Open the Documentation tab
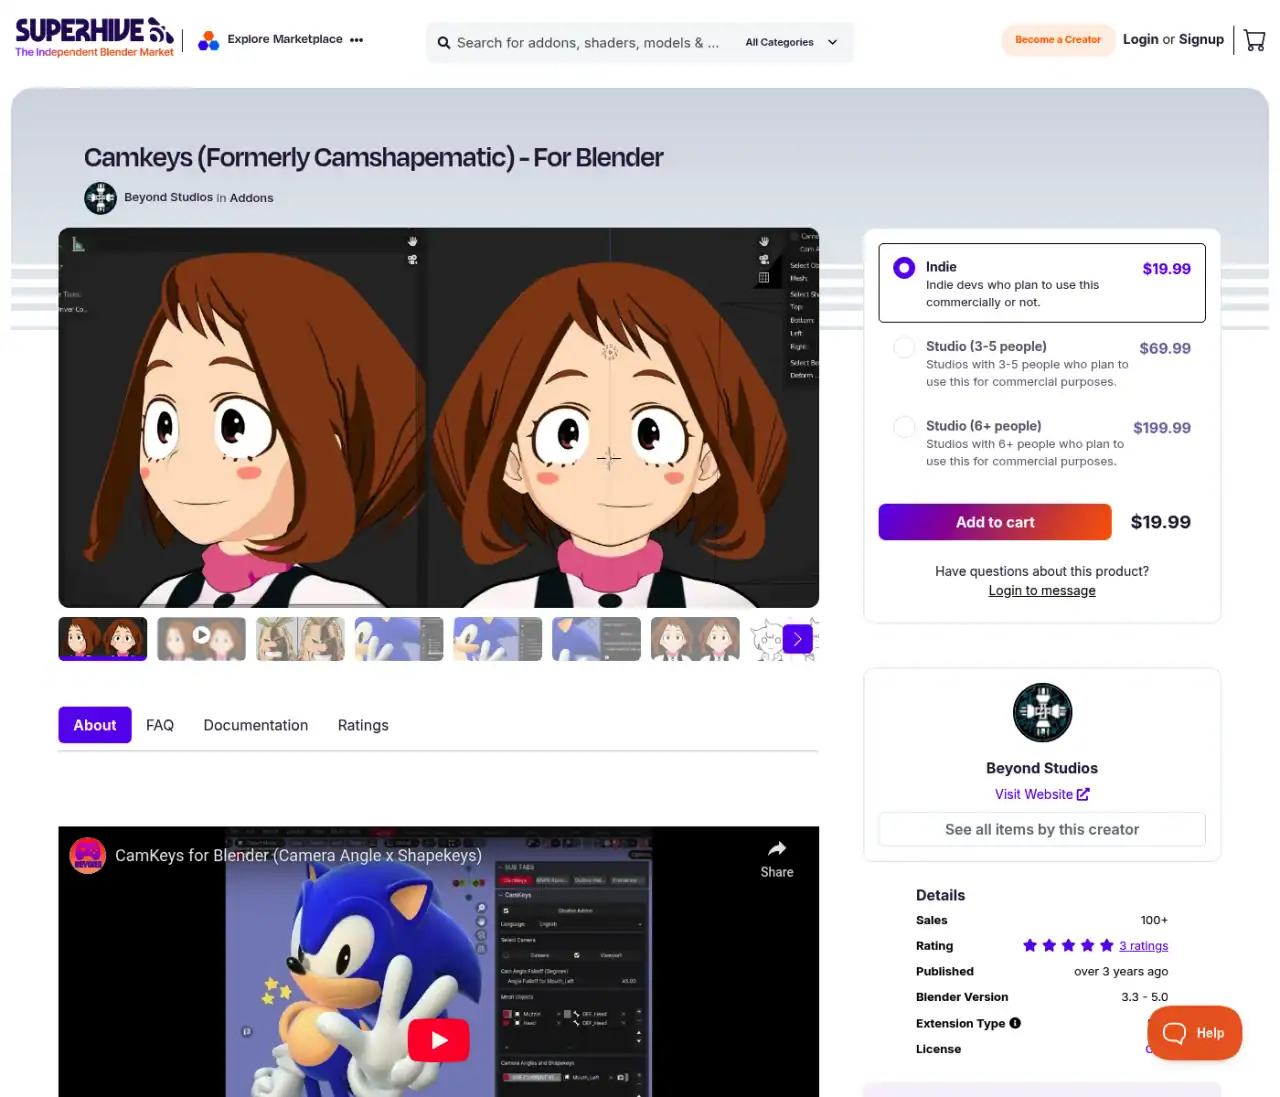1280x1097 pixels. pos(256,725)
